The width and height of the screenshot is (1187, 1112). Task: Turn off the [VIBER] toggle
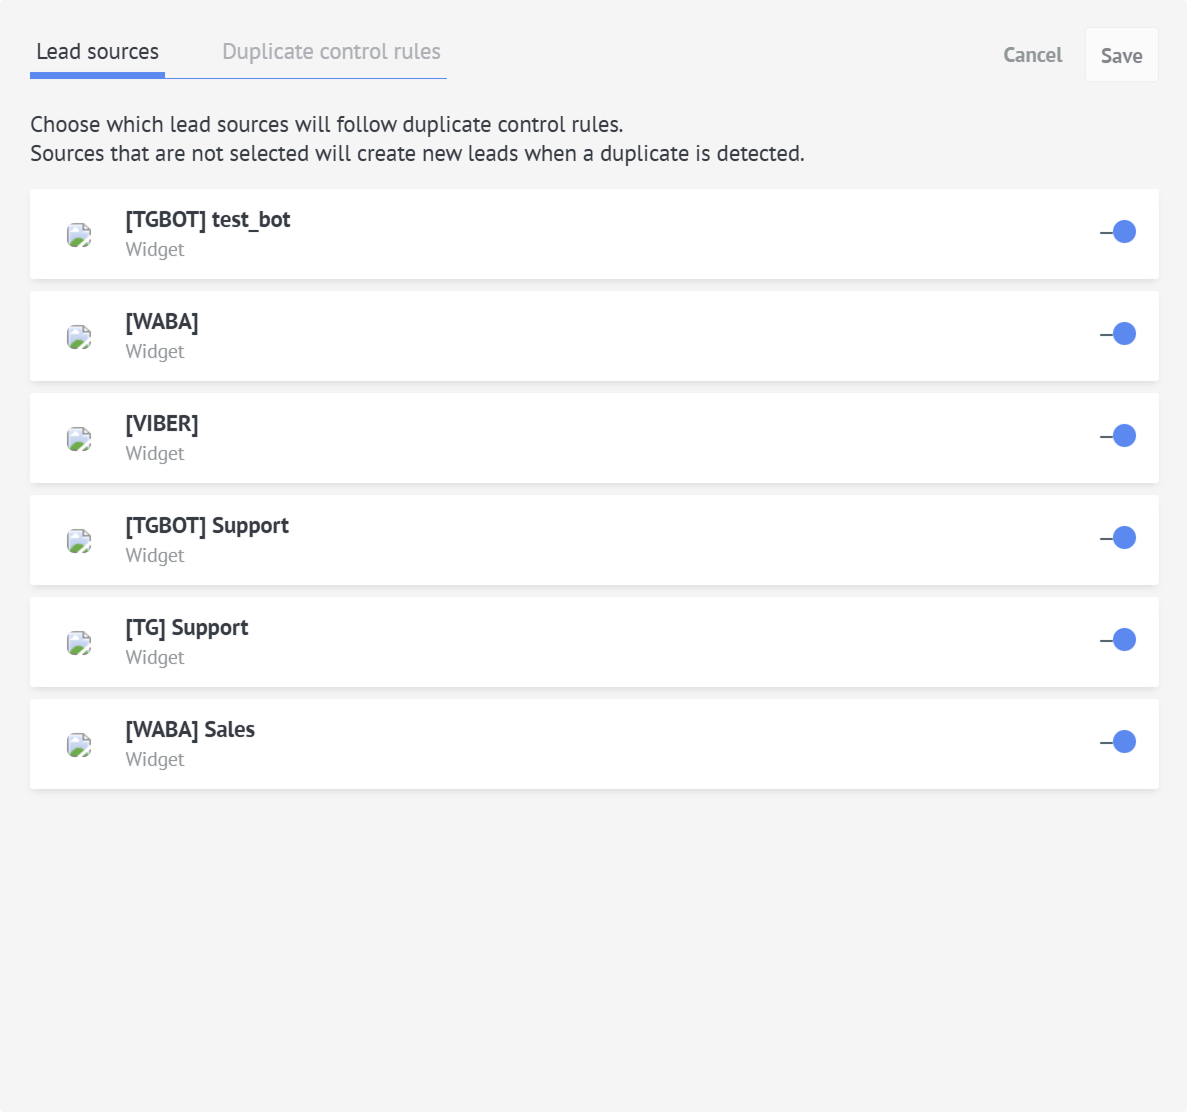pos(1118,436)
